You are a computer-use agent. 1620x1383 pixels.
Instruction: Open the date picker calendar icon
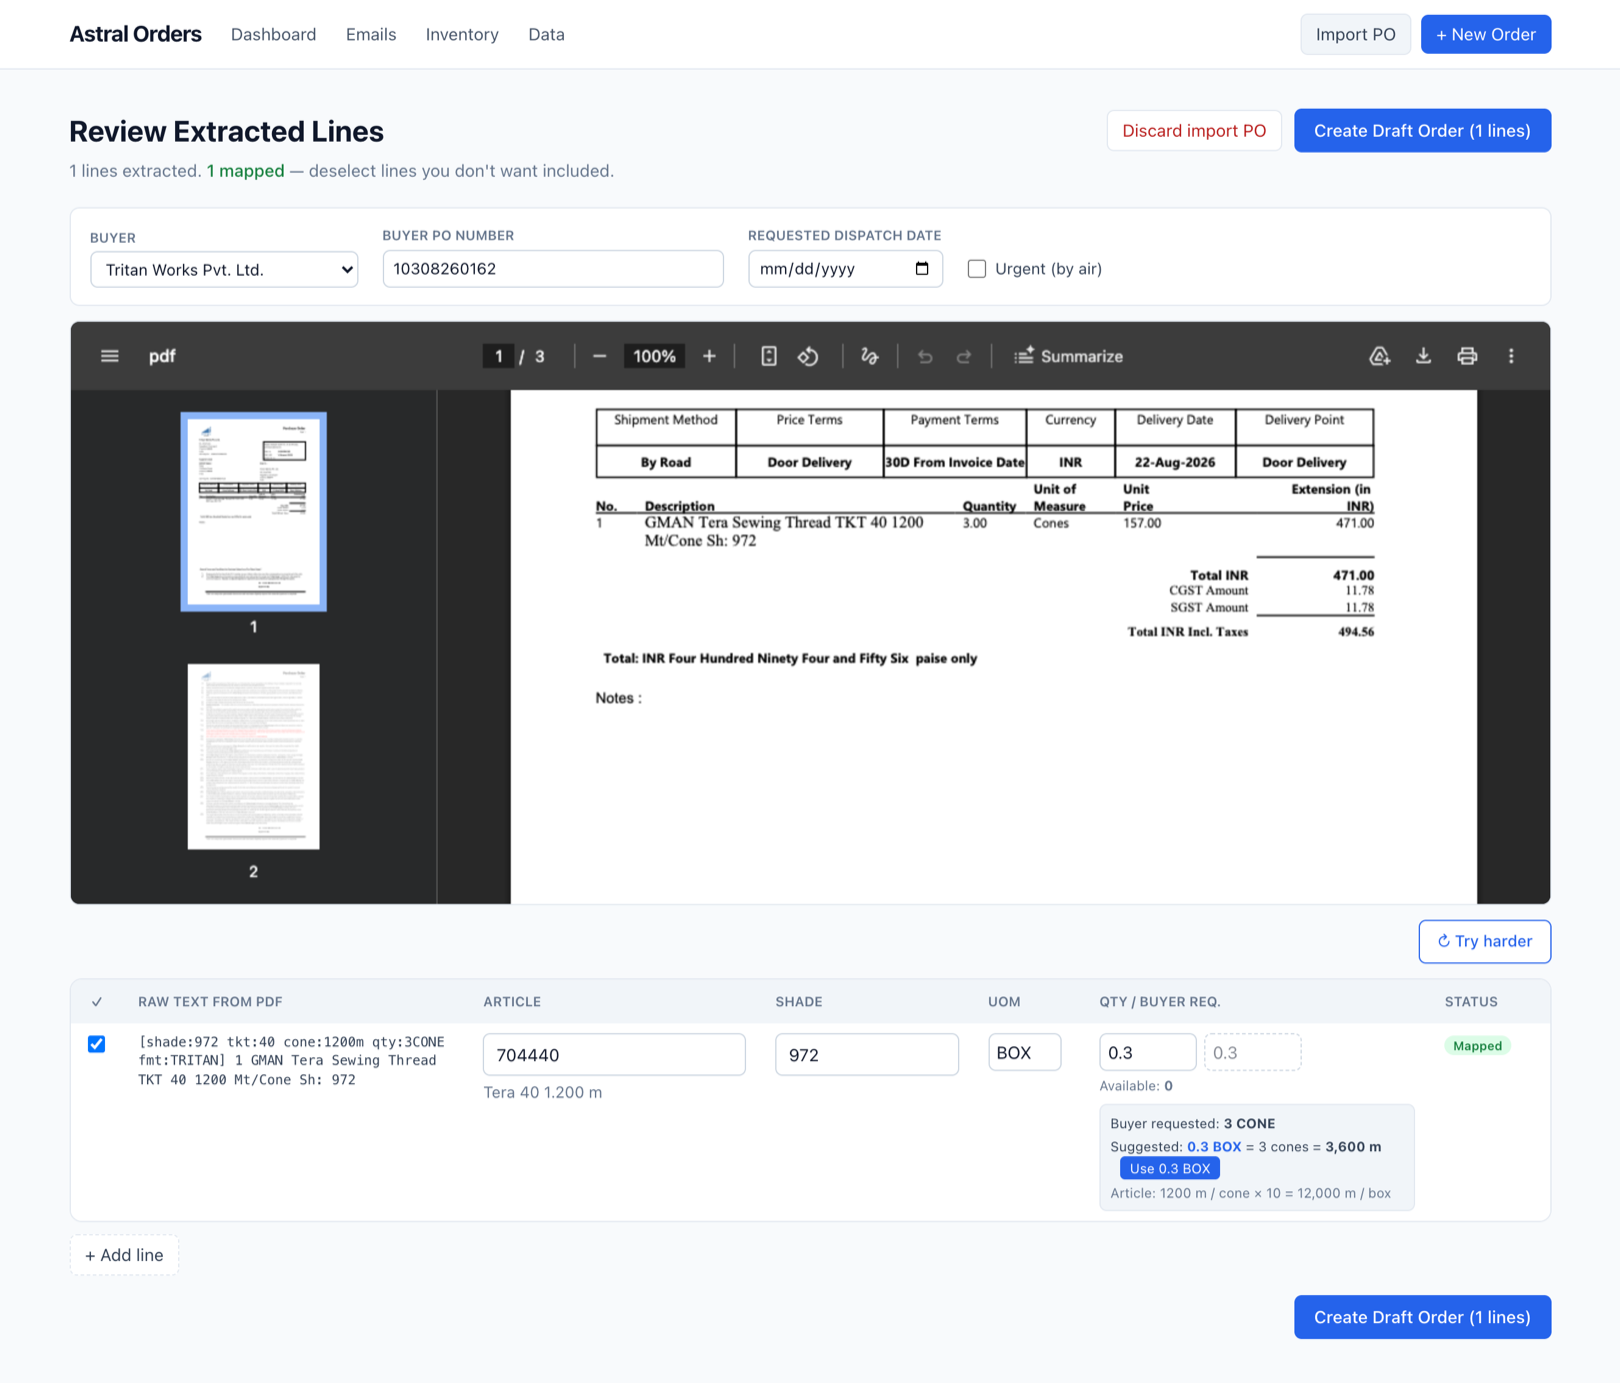click(922, 269)
